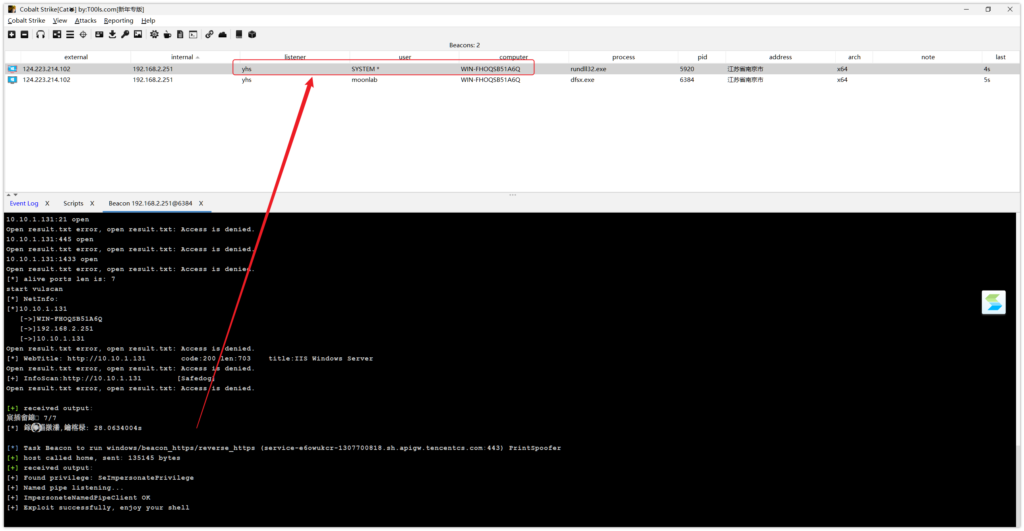Switch to Session Table view icon

pyautogui.click(x=70, y=35)
